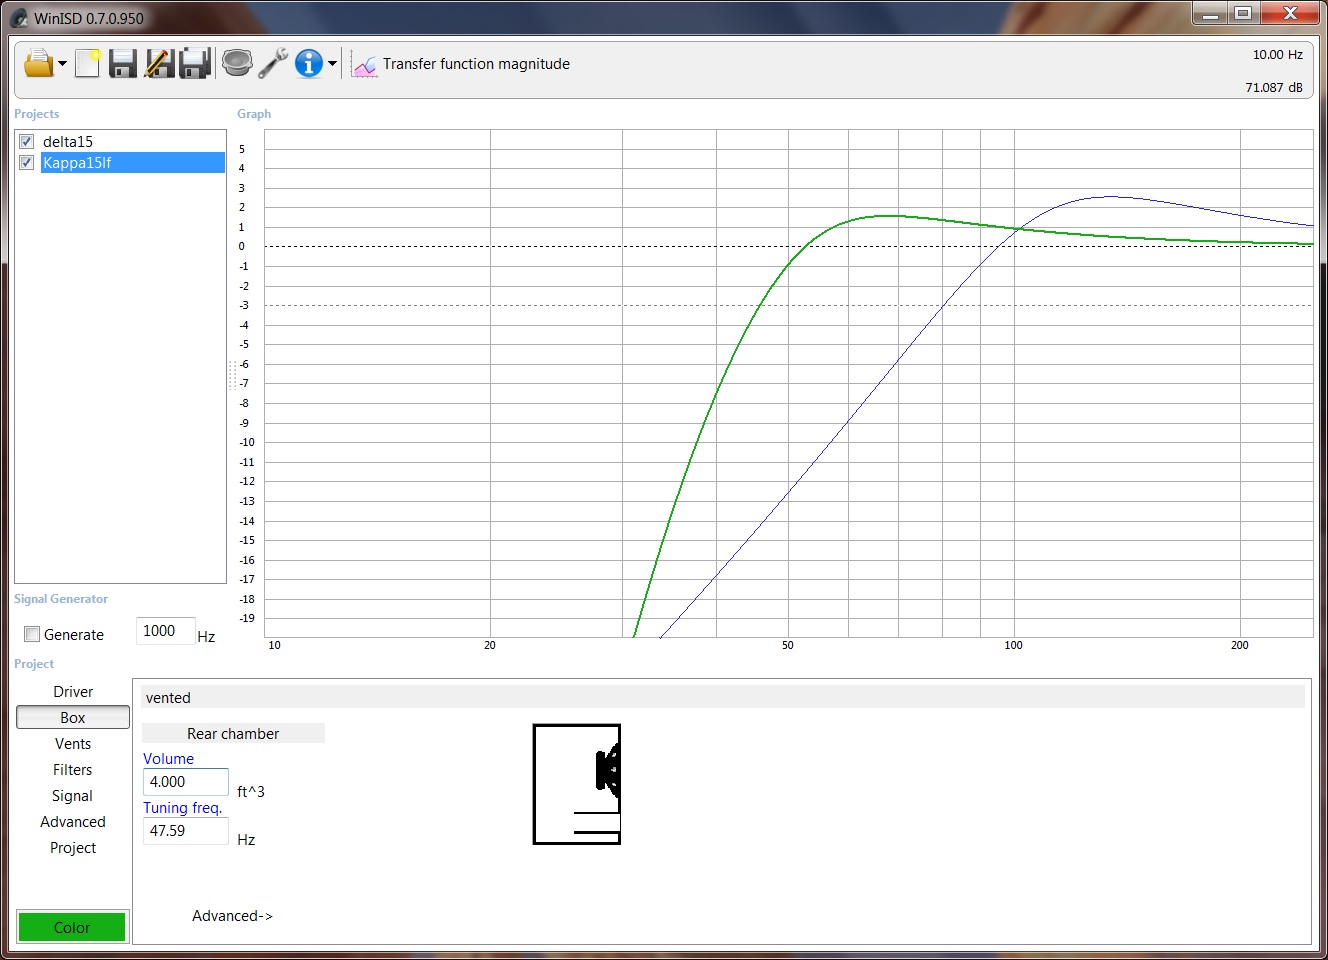This screenshot has height=960, width=1328.
Task: Enable the signal Generate checkbox
Action: click(32, 634)
